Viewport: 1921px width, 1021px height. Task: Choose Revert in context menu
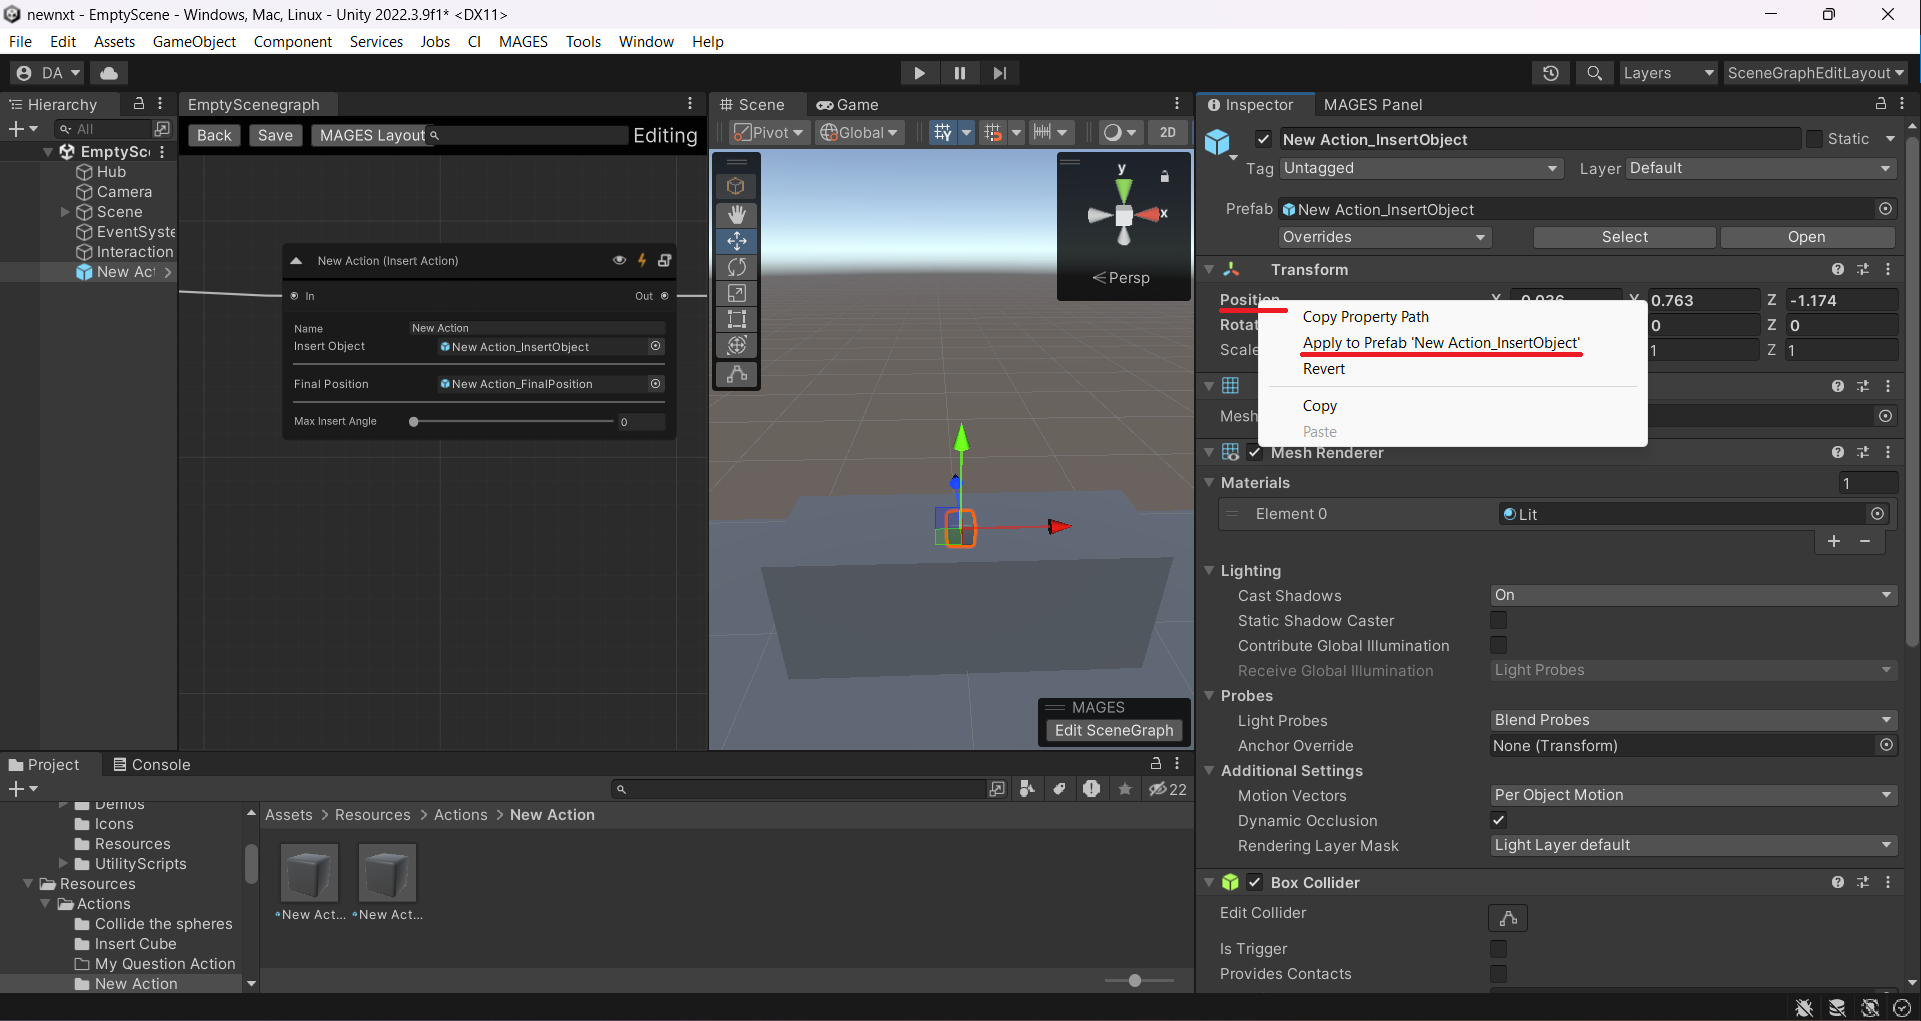click(1324, 368)
